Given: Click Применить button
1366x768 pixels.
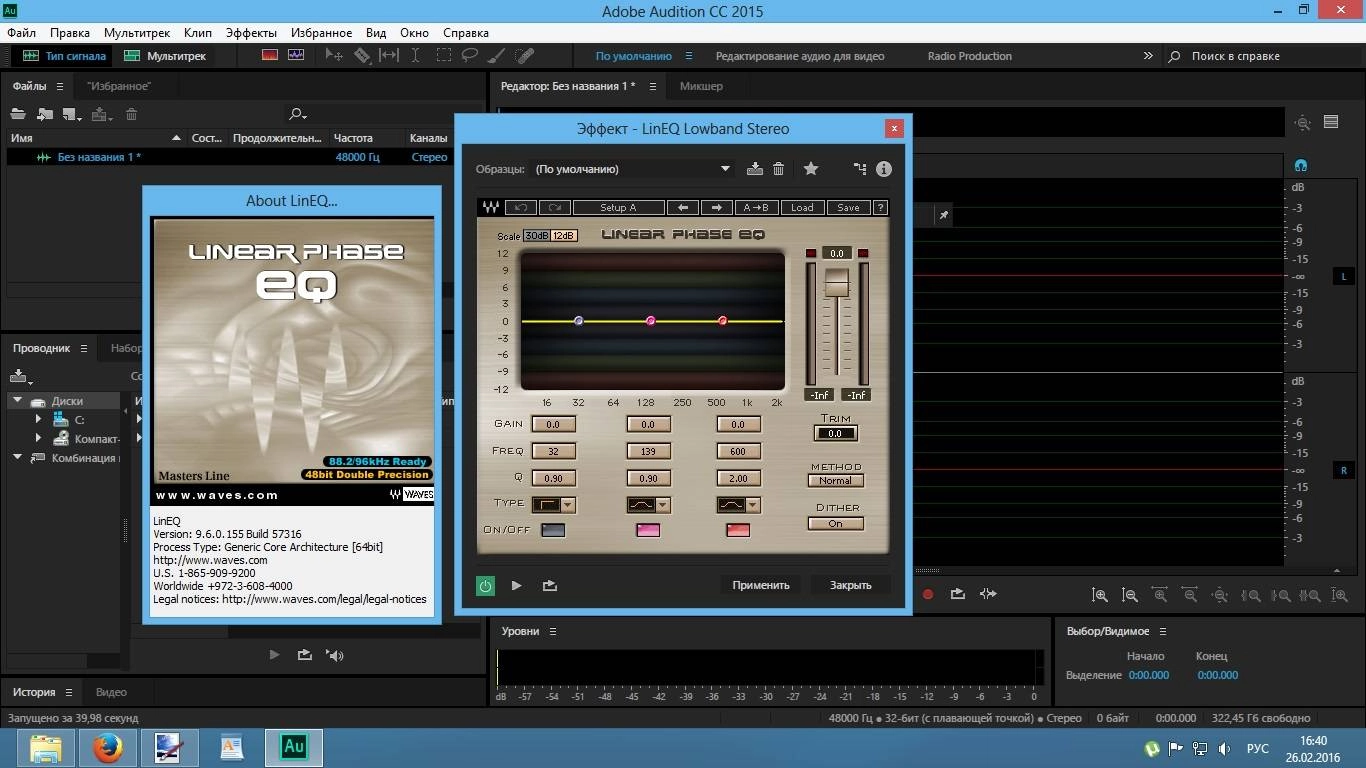Looking at the screenshot, I should click(761, 586).
